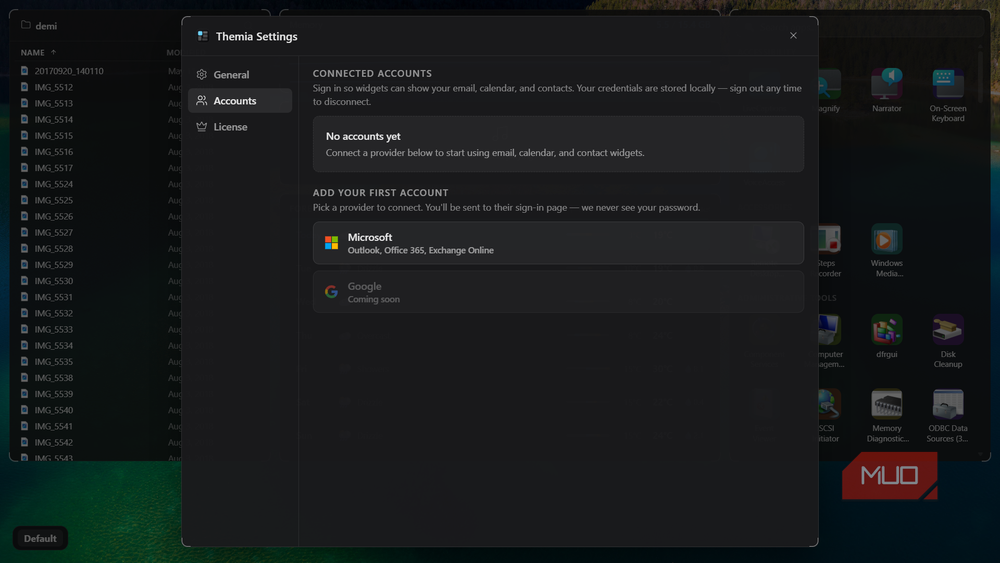Image resolution: width=1000 pixels, height=563 pixels.
Task: Select file IMG_5516 in demi list
Action: pyautogui.click(x=54, y=152)
